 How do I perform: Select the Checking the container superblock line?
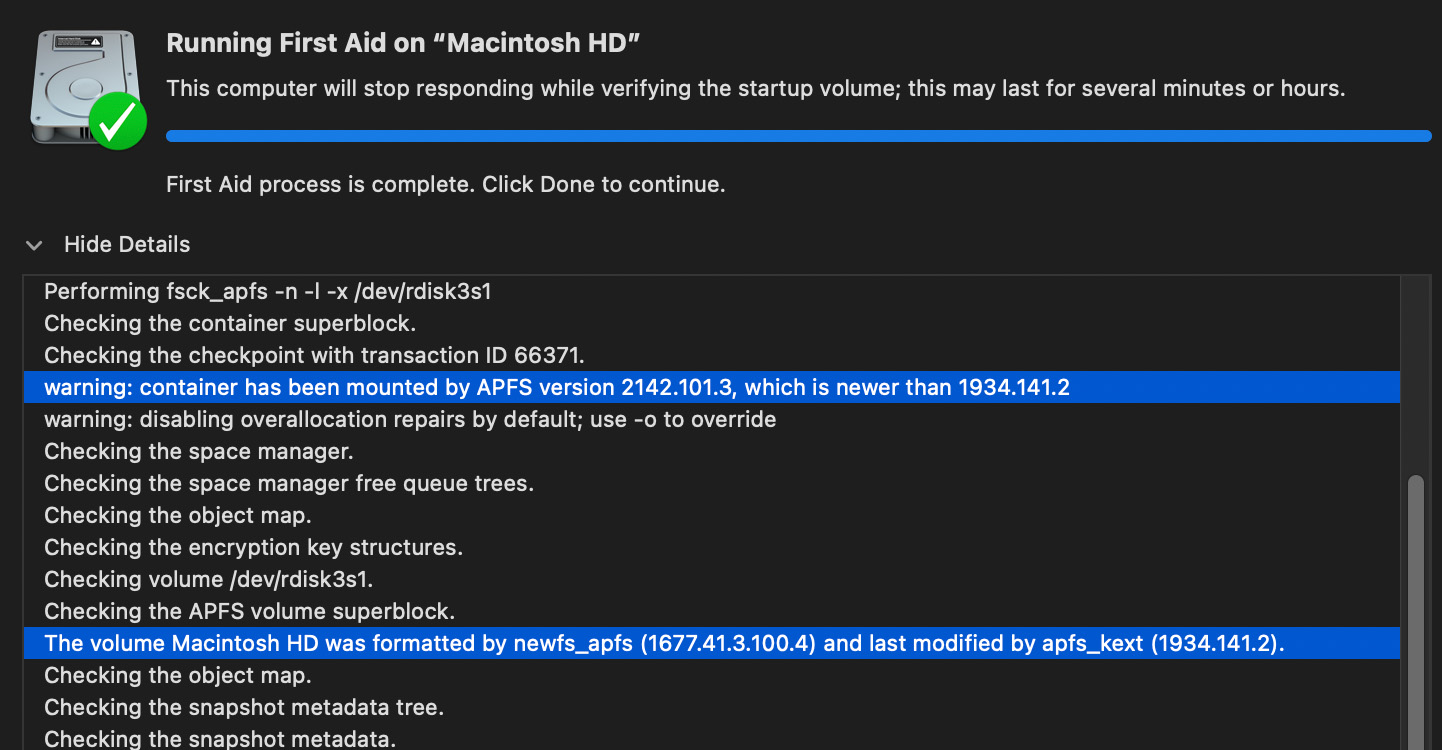click(x=230, y=324)
